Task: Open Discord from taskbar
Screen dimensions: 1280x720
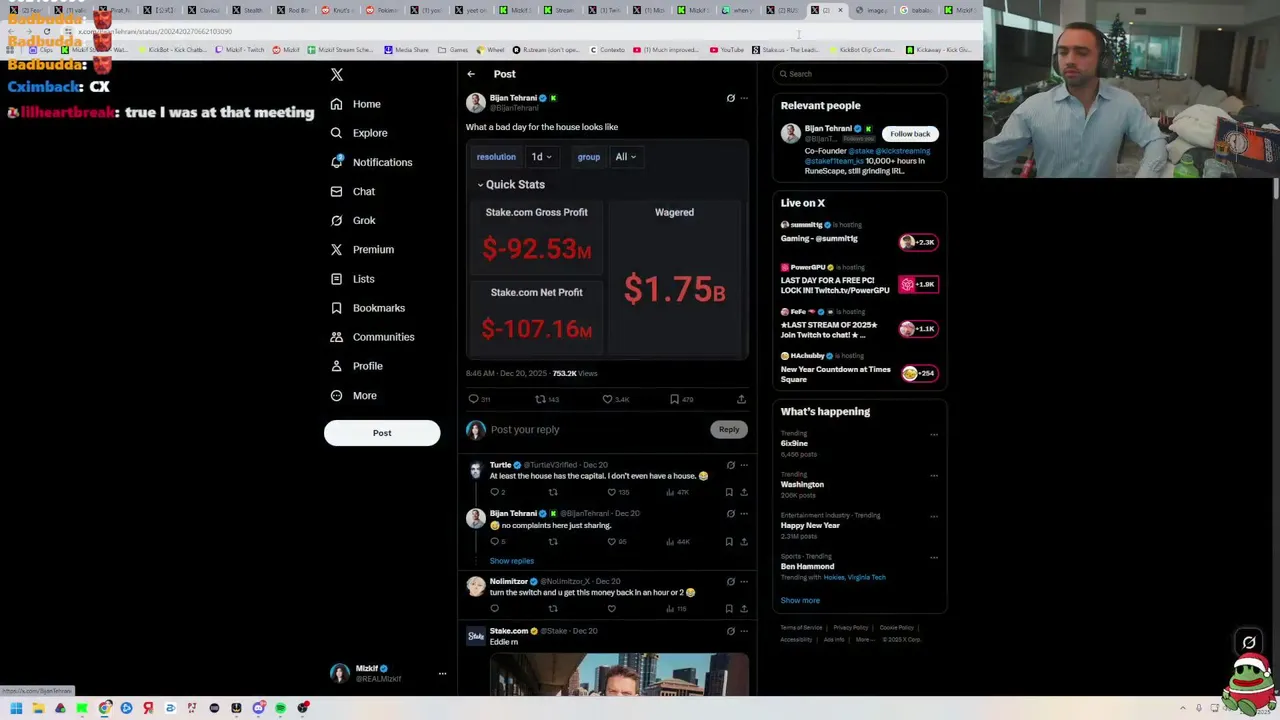Action: pos(258,708)
